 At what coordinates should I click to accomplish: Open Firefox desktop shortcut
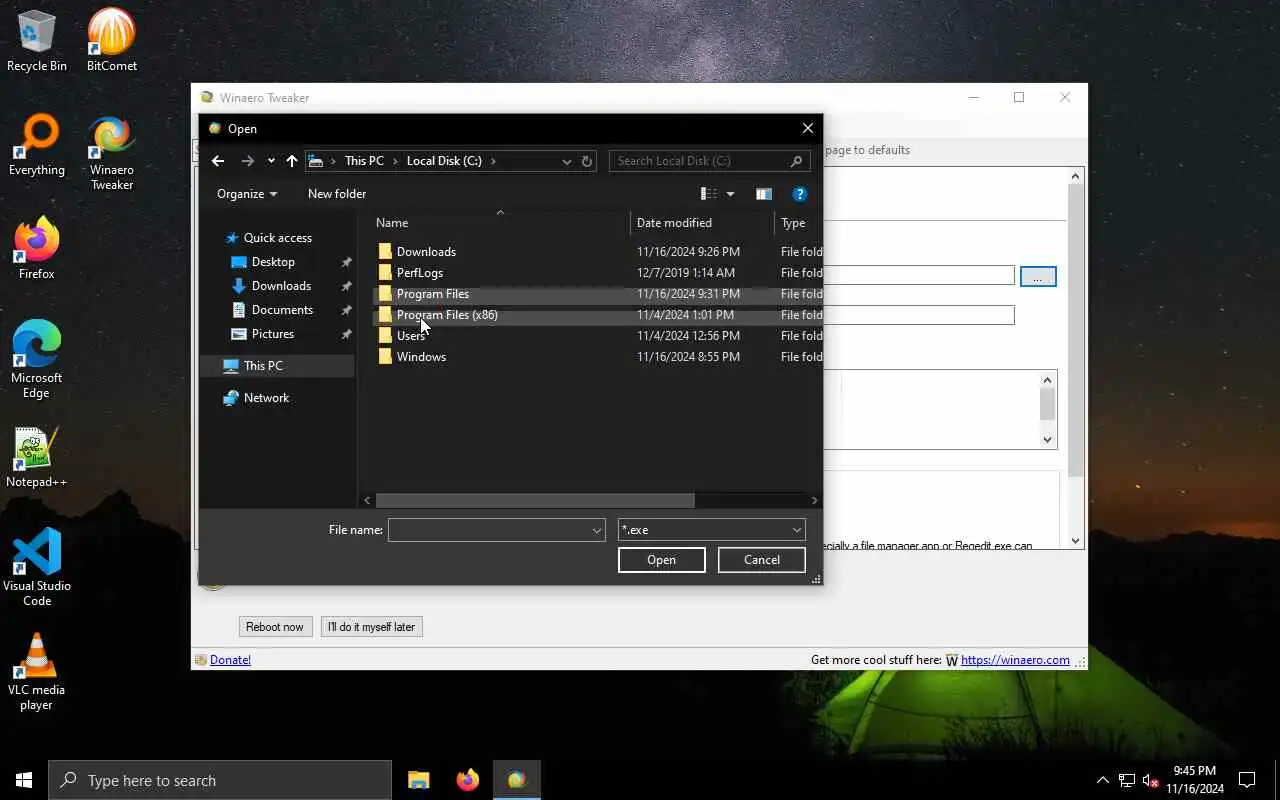(37, 248)
